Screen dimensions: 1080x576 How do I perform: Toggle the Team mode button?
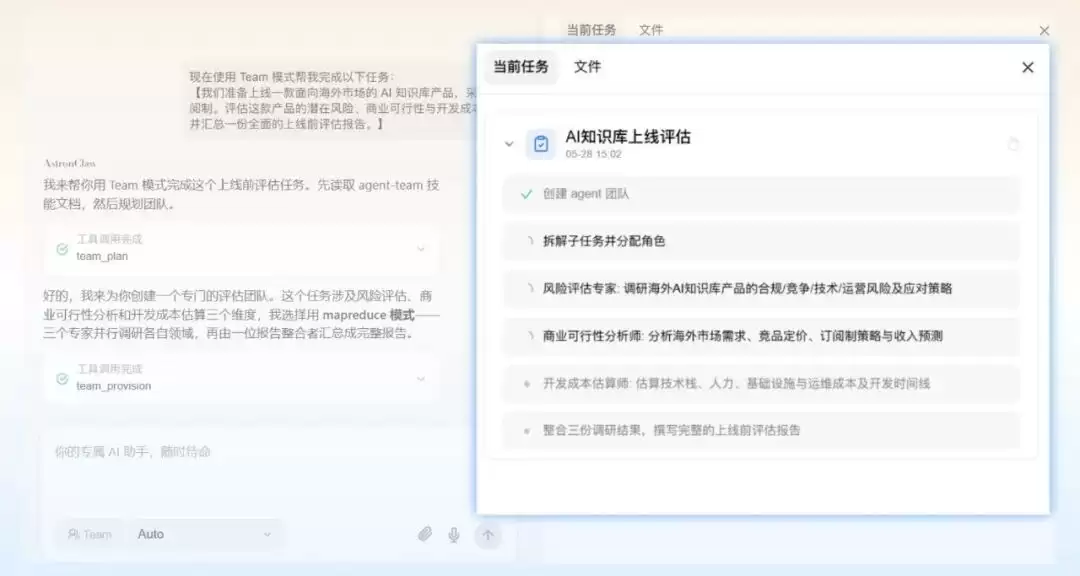pos(90,534)
